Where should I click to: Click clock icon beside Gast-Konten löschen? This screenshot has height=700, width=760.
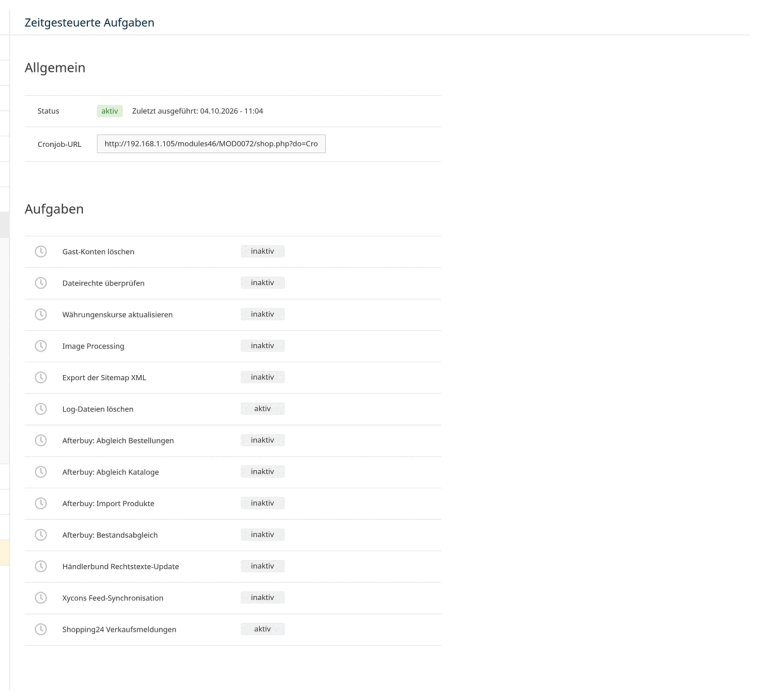[x=41, y=251]
